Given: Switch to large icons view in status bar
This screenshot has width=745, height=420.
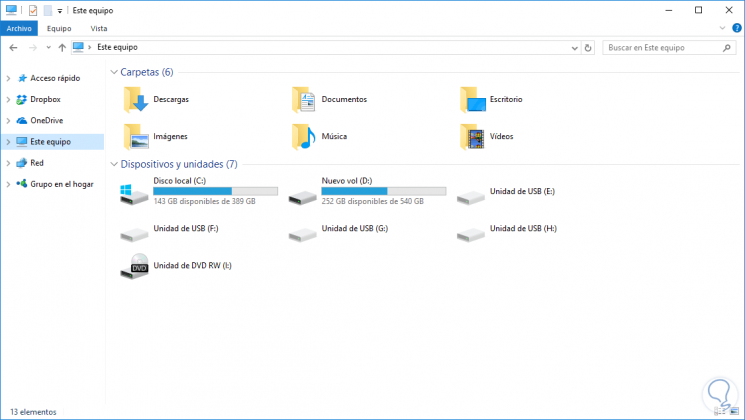Looking at the screenshot, I should coord(735,411).
